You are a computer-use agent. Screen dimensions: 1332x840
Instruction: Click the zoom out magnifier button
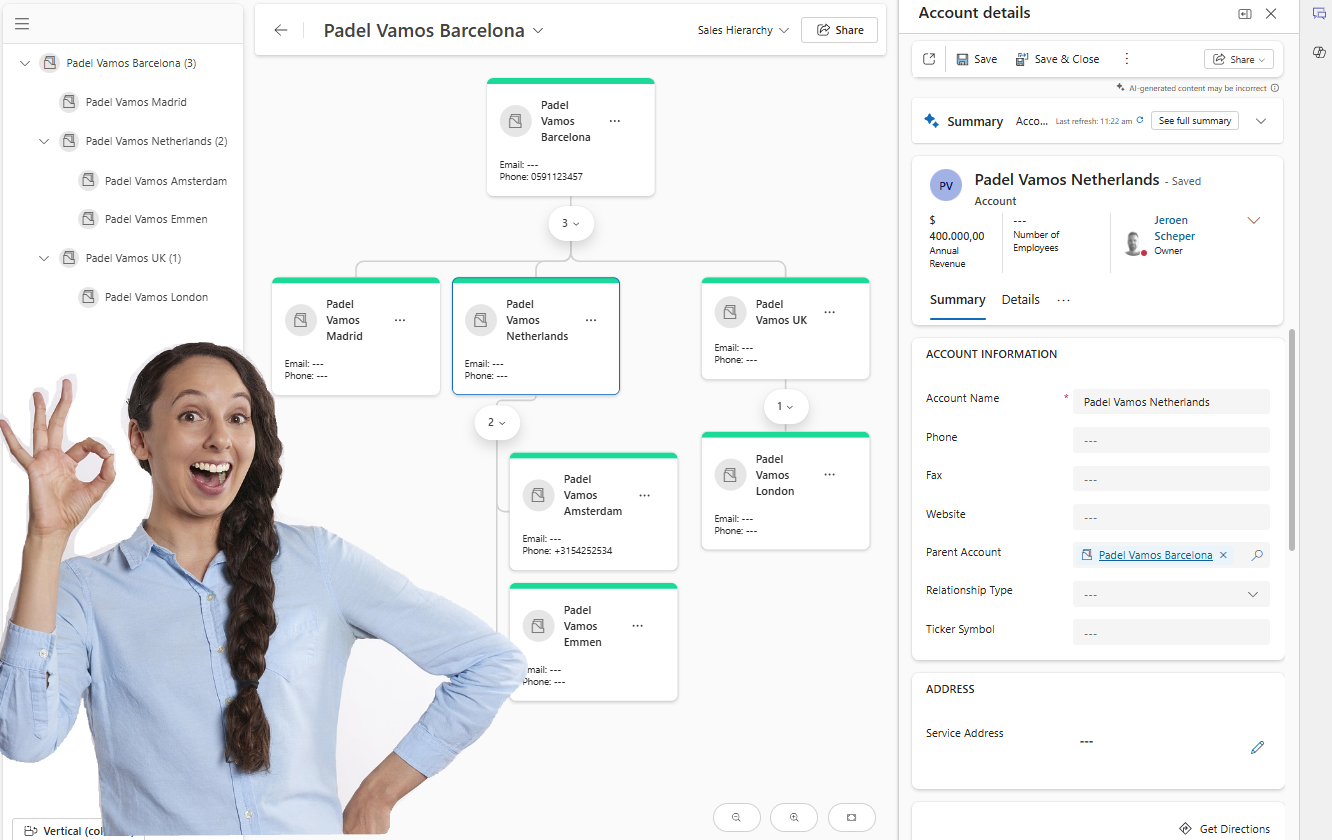coord(737,817)
